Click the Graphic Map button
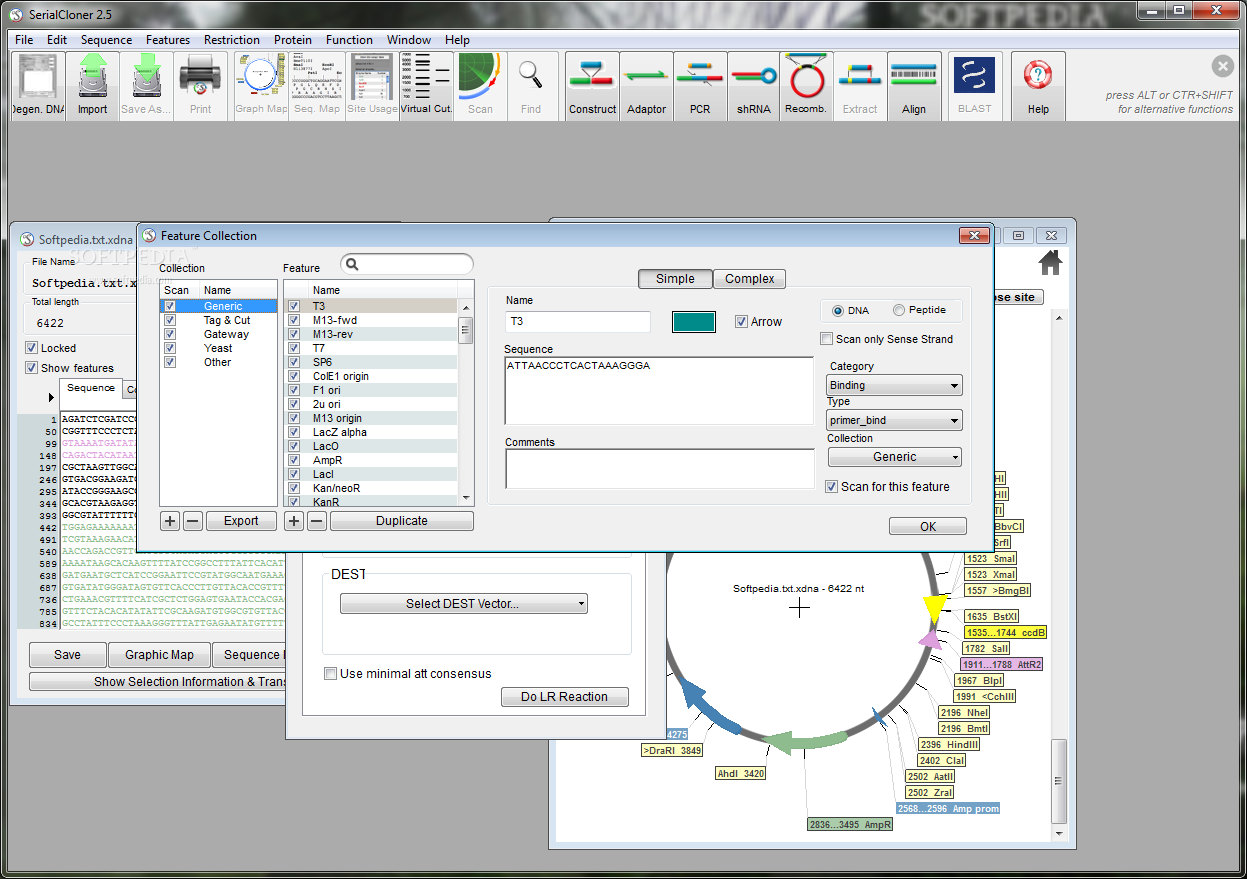The width and height of the screenshot is (1247, 879). pyautogui.click(x=160, y=655)
